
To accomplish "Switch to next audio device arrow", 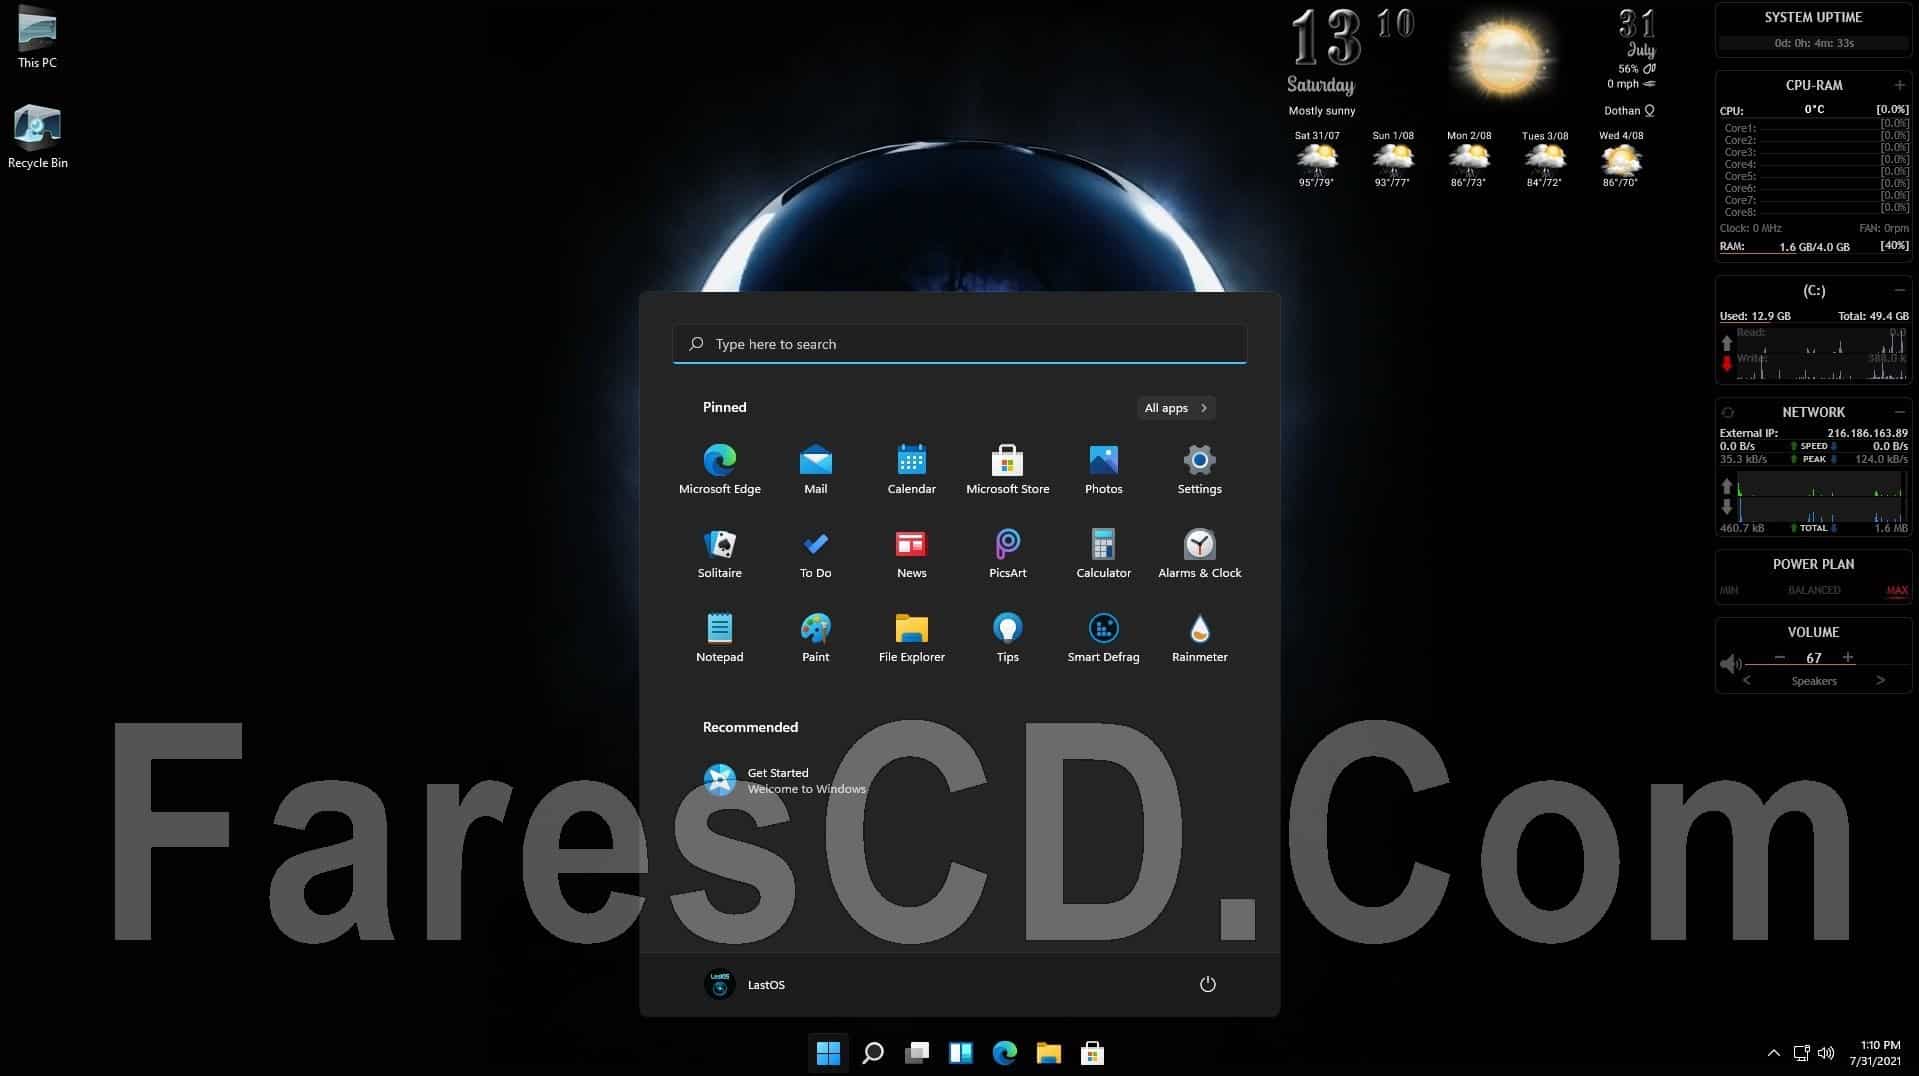I will tap(1881, 680).
